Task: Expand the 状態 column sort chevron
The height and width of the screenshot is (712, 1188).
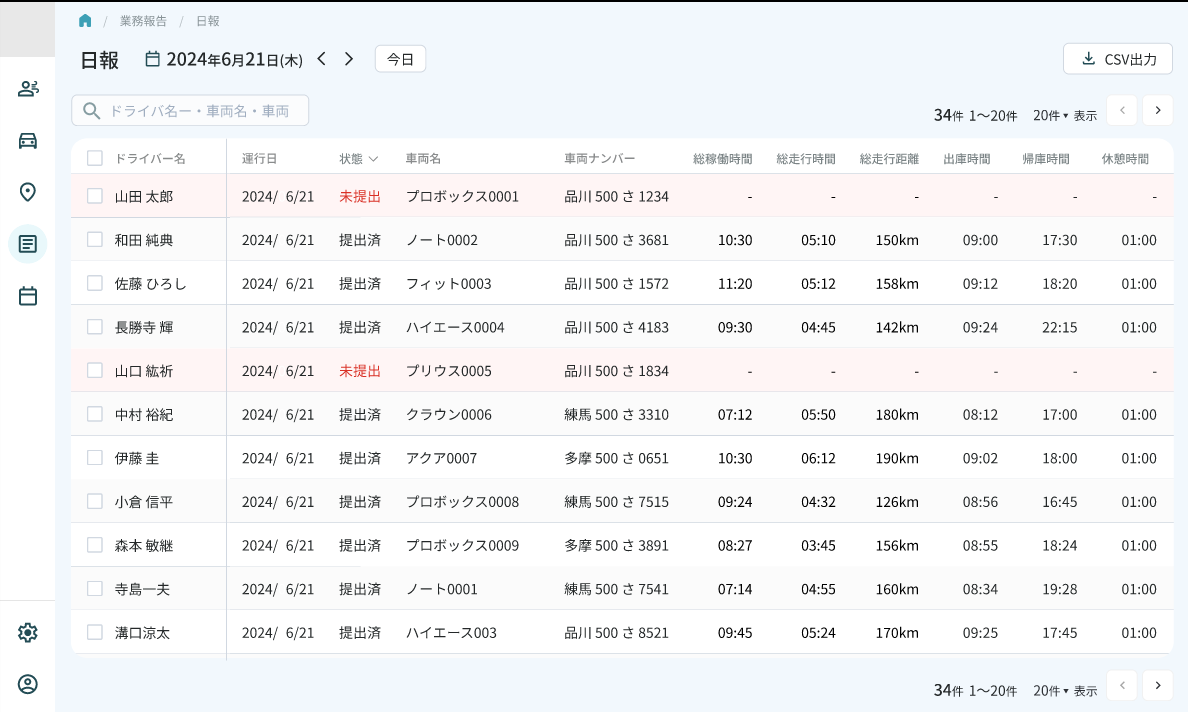Action: coord(374,159)
